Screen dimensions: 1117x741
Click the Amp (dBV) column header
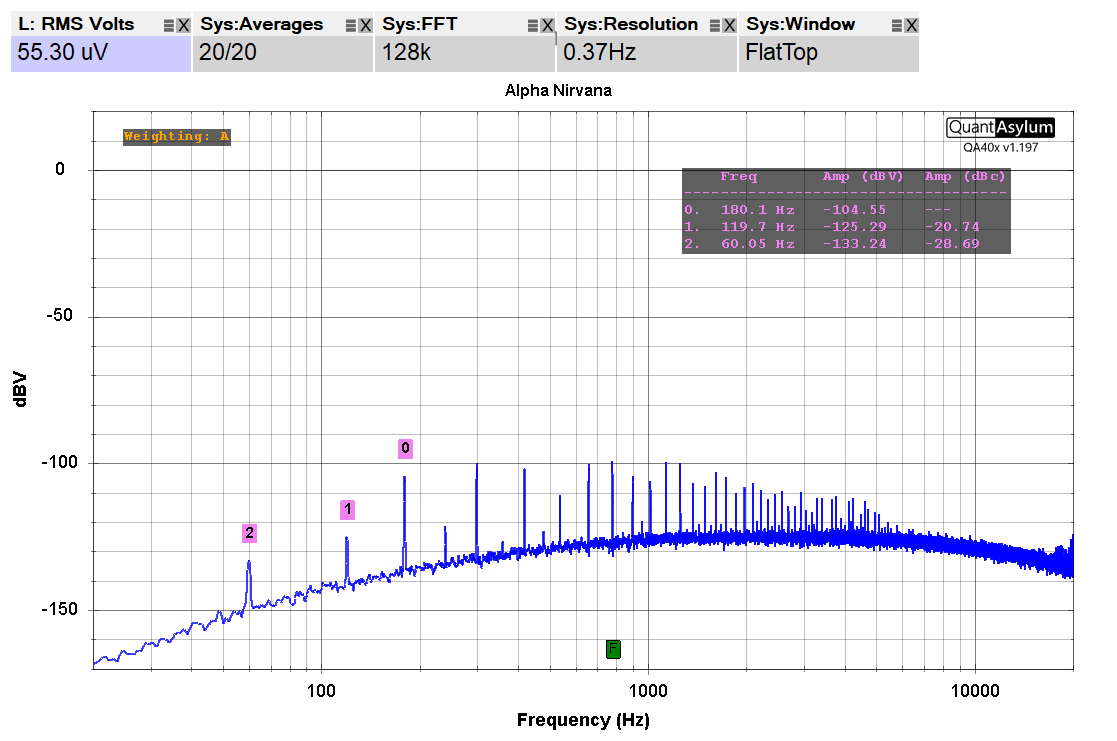(x=863, y=177)
